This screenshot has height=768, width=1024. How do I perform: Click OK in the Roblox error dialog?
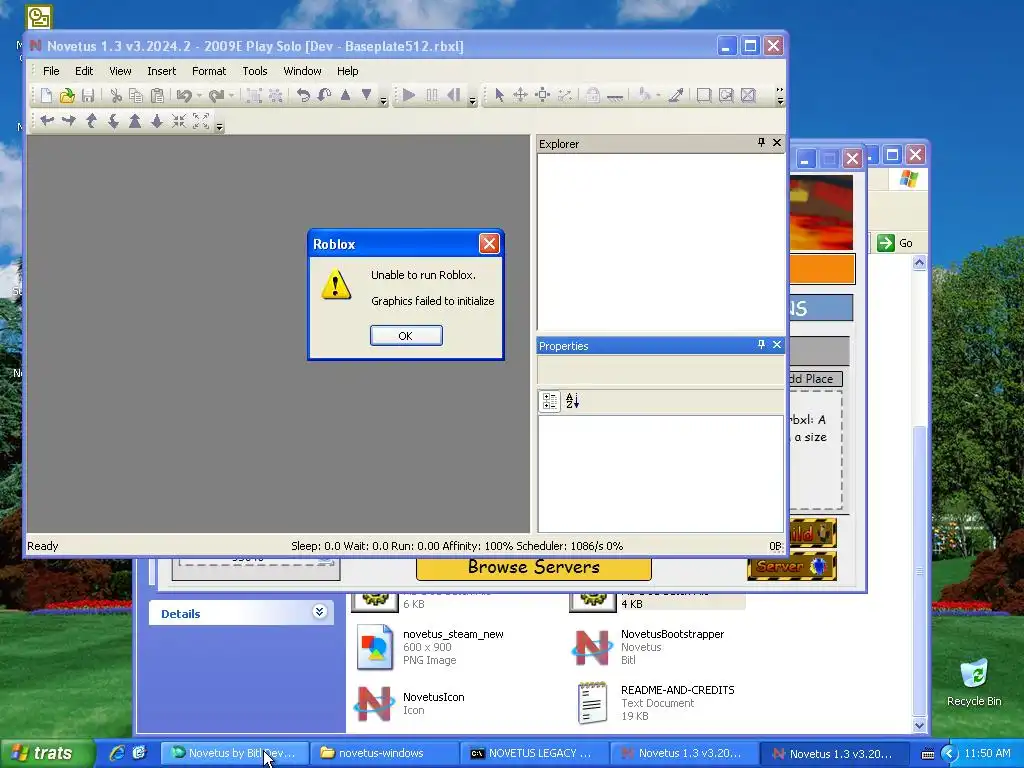[x=406, y=336]
